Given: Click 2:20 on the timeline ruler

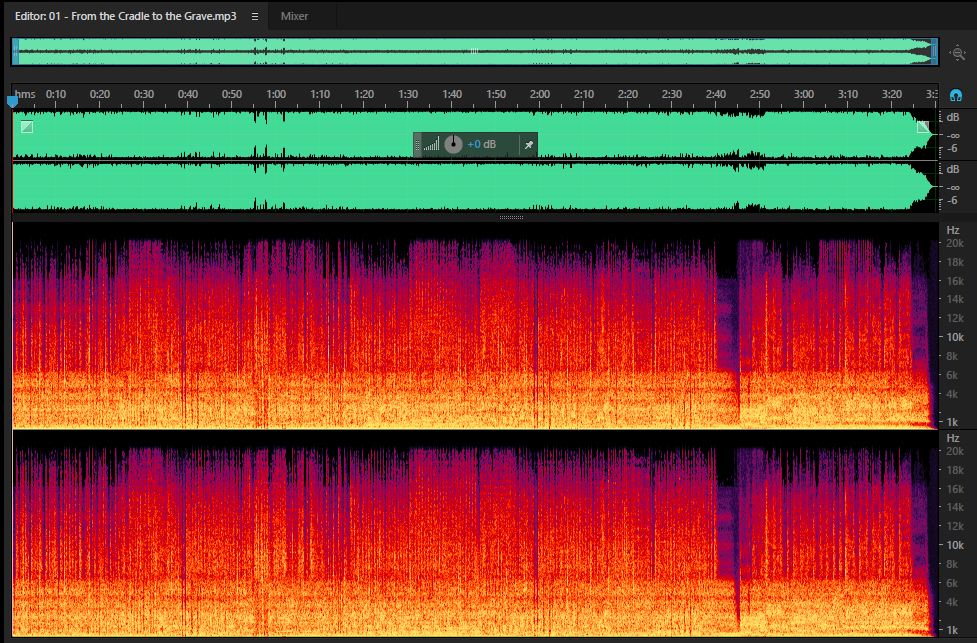Looking at the screenshot, I should (x=627, y=94).
